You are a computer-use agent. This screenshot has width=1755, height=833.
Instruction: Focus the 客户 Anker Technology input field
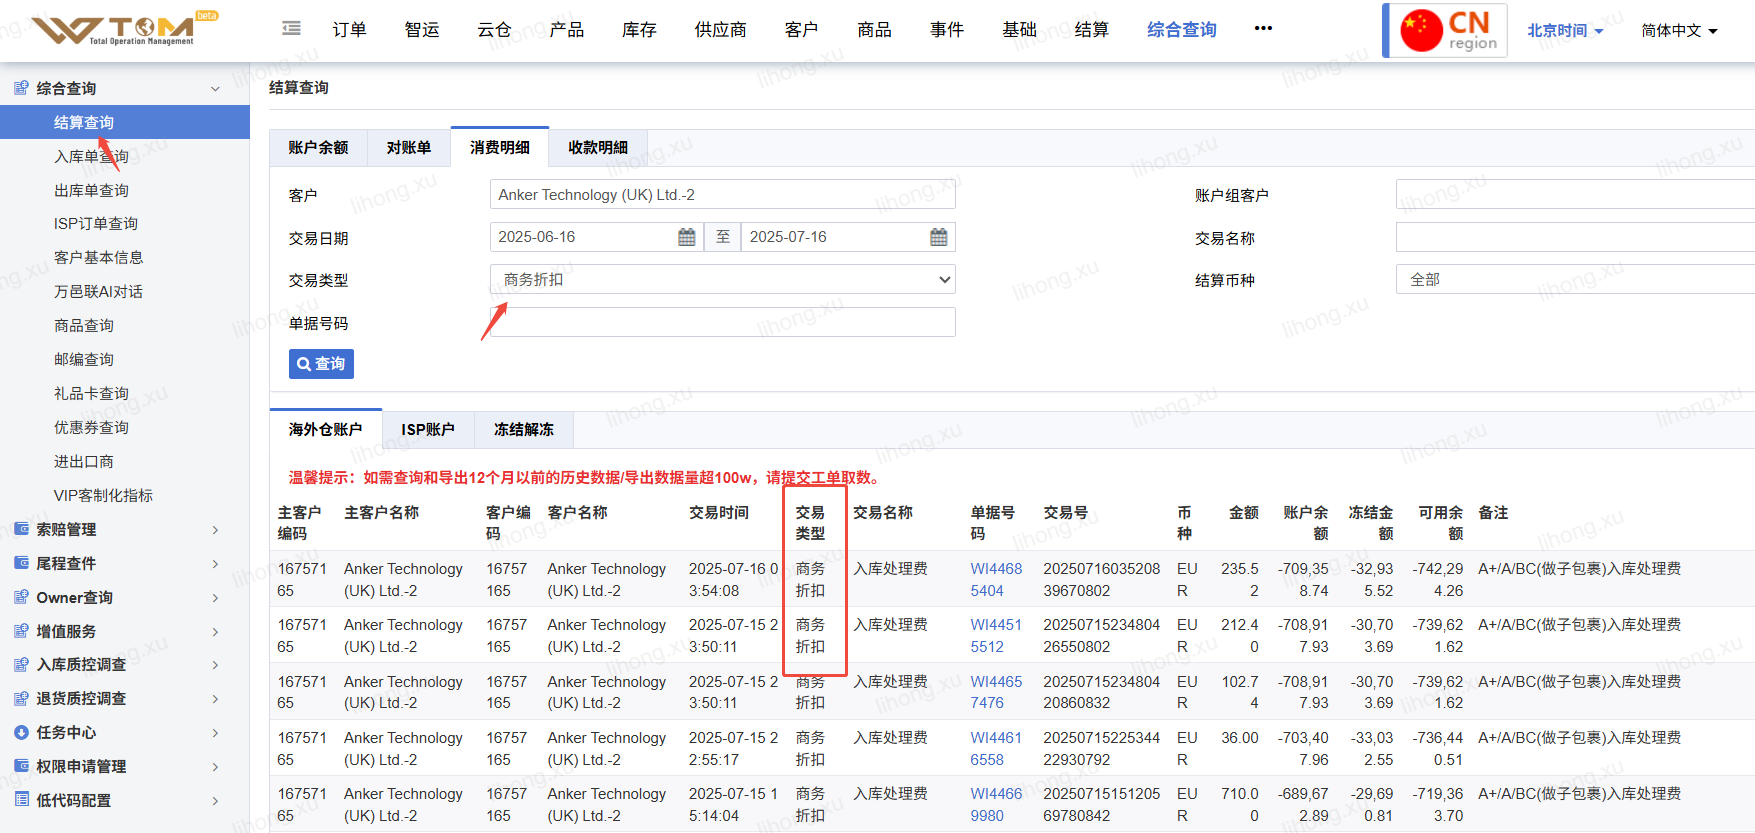tap(722, 194)
